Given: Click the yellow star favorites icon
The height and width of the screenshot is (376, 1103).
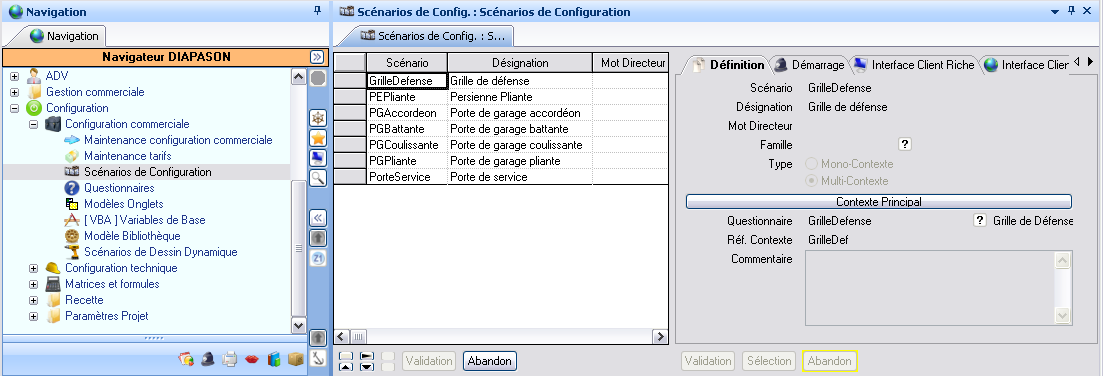Looking at the screenshot, I should [318, 138].
